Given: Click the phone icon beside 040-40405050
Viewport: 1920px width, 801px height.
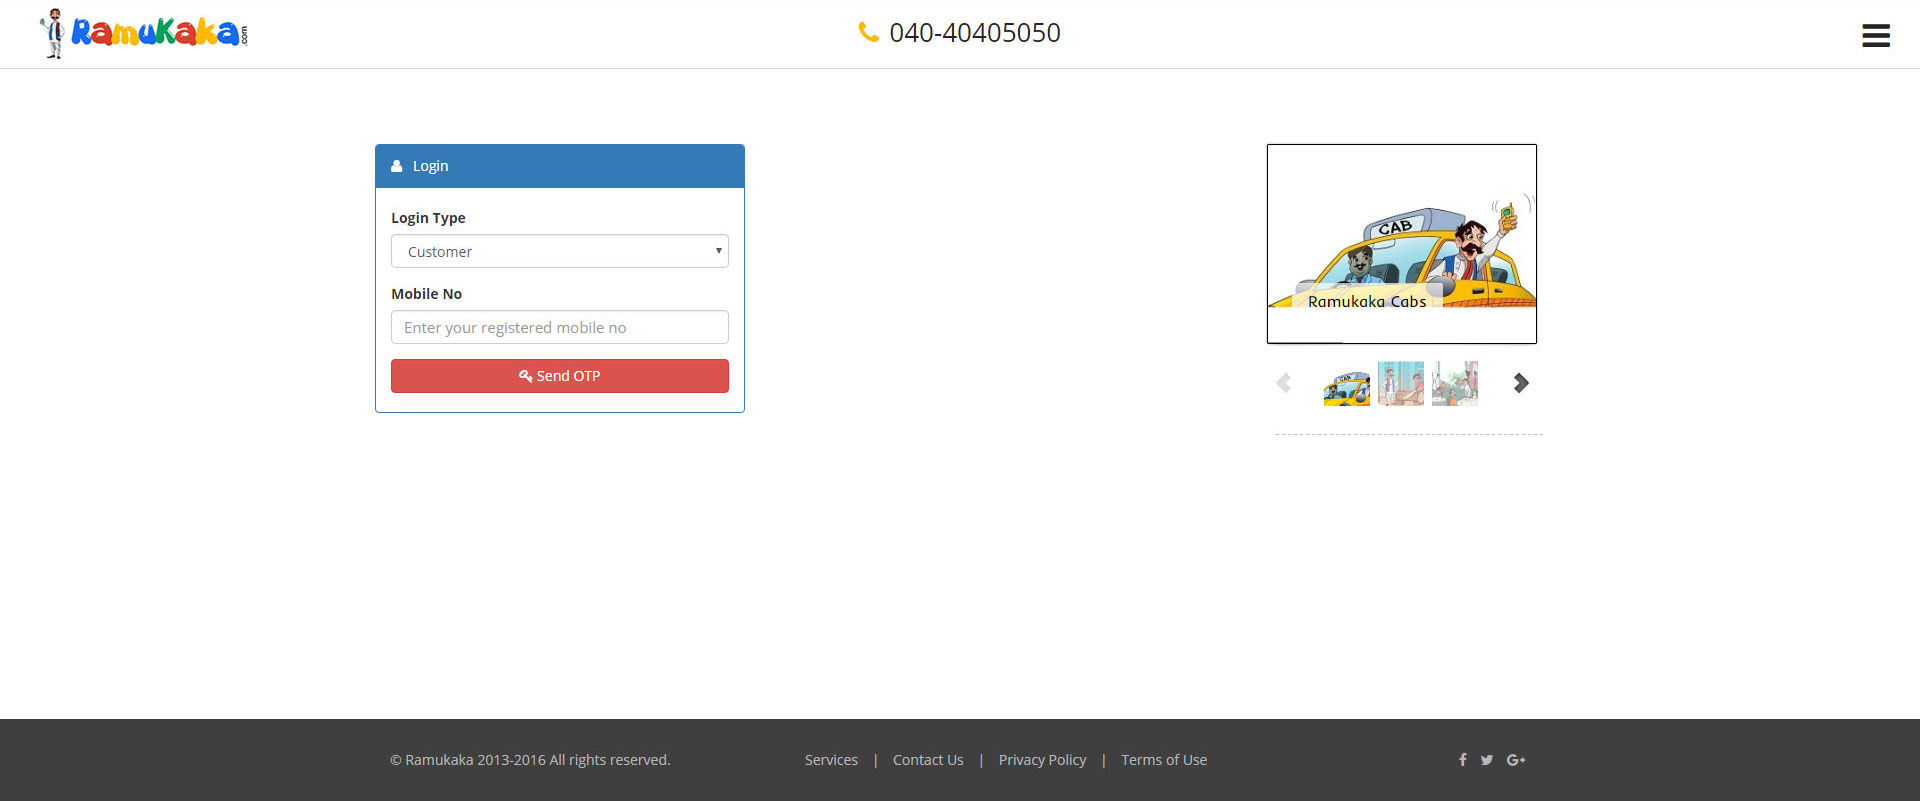Looking at the screenshot, I should coord(868,32).
